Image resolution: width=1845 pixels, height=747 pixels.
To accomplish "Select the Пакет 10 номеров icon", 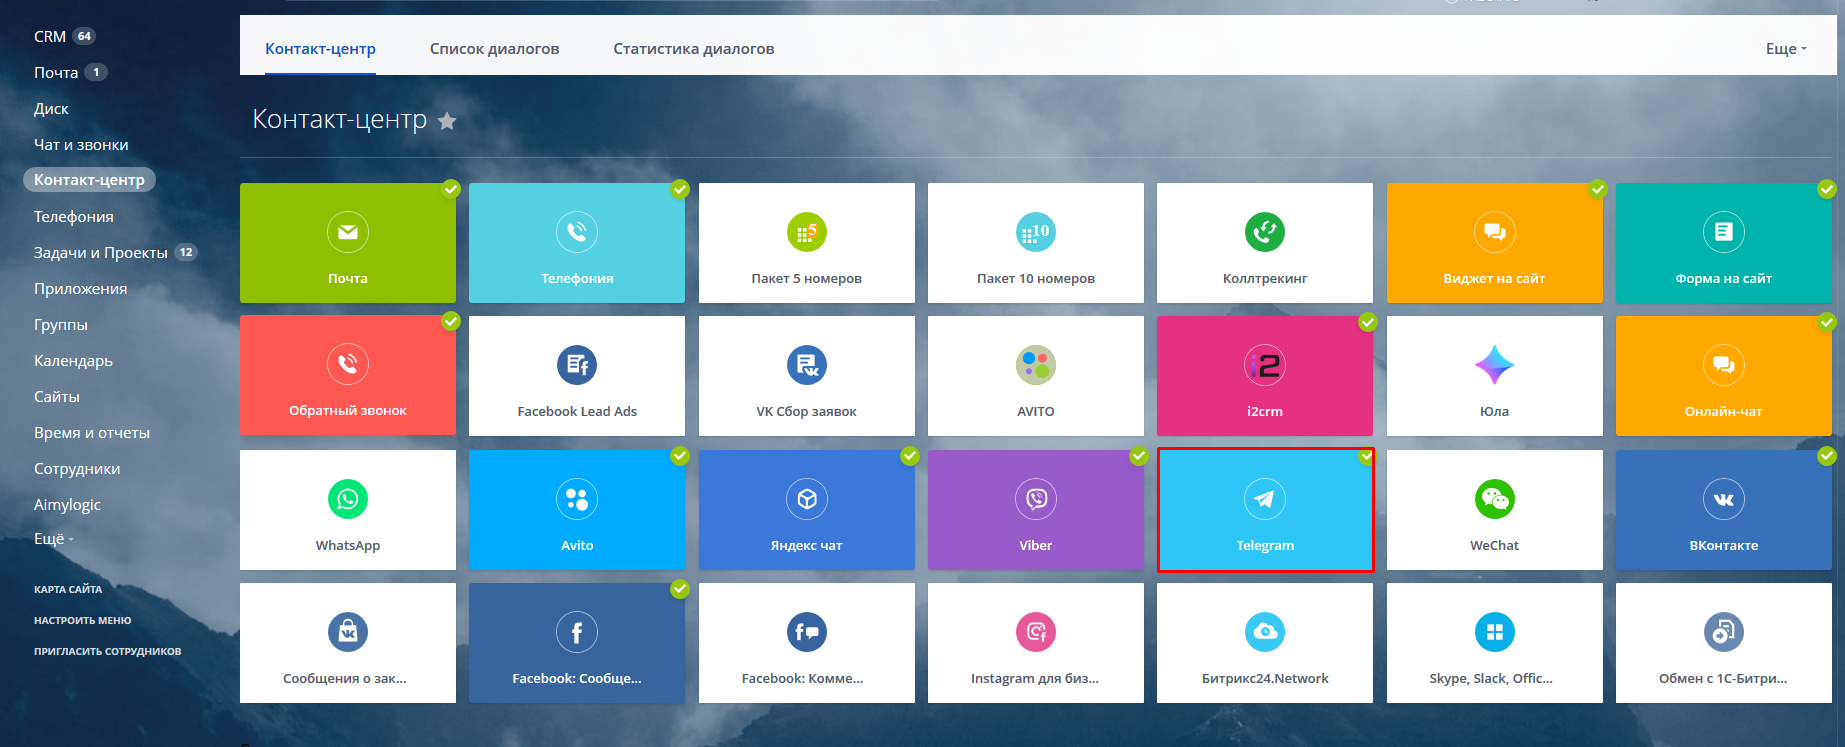I will 1036,232.
